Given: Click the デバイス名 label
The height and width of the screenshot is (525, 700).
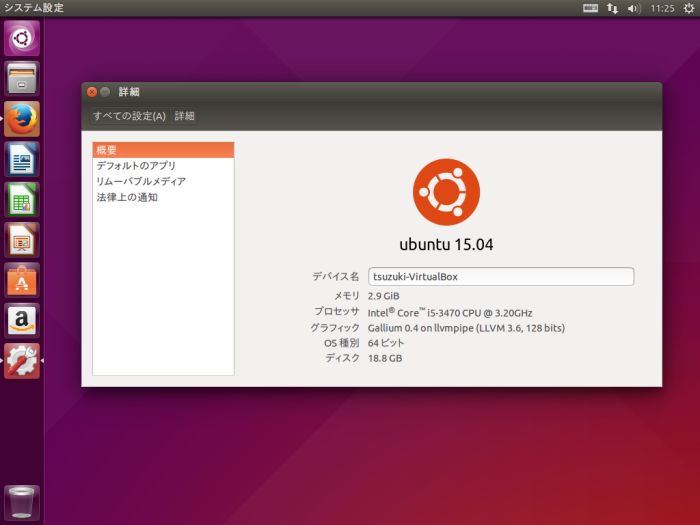Looking at the screenshot, I should [x=336, y=276].
